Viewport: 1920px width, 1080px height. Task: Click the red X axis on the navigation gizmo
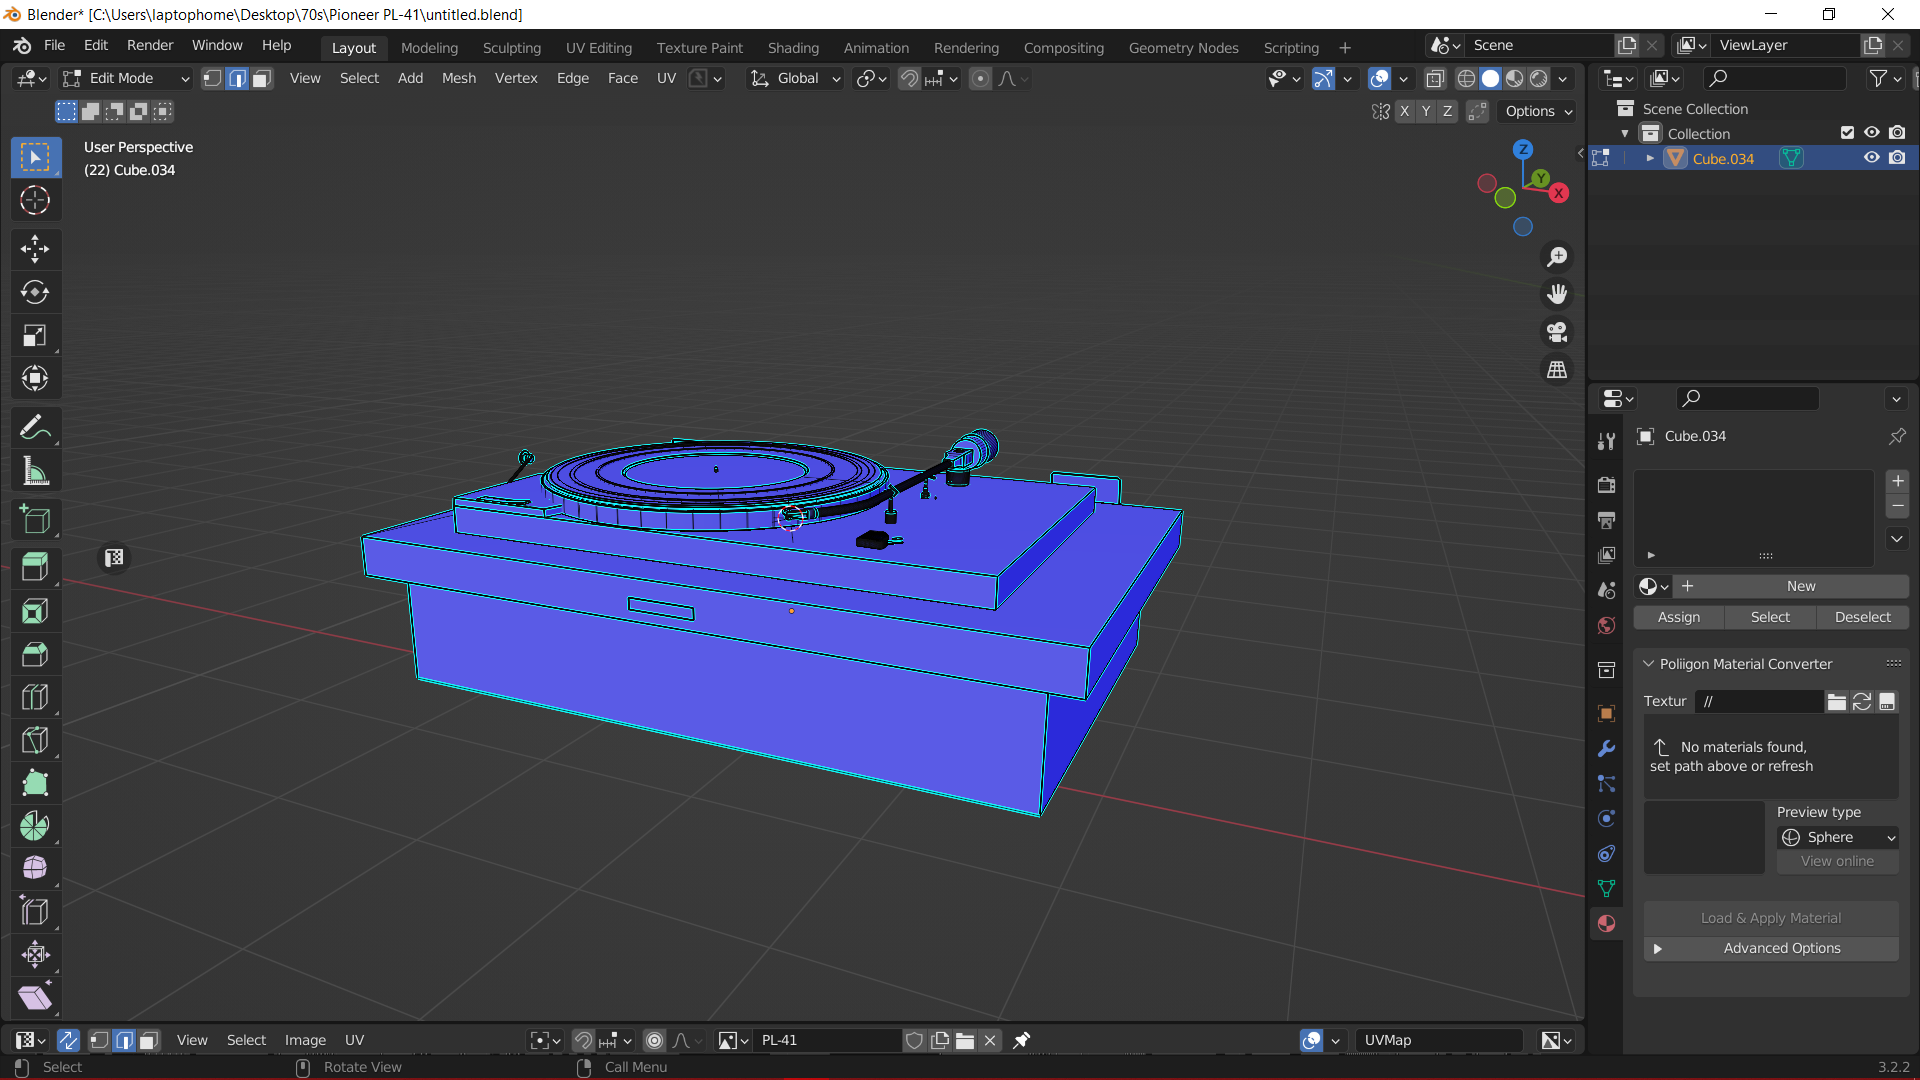tap(1559, 193)
